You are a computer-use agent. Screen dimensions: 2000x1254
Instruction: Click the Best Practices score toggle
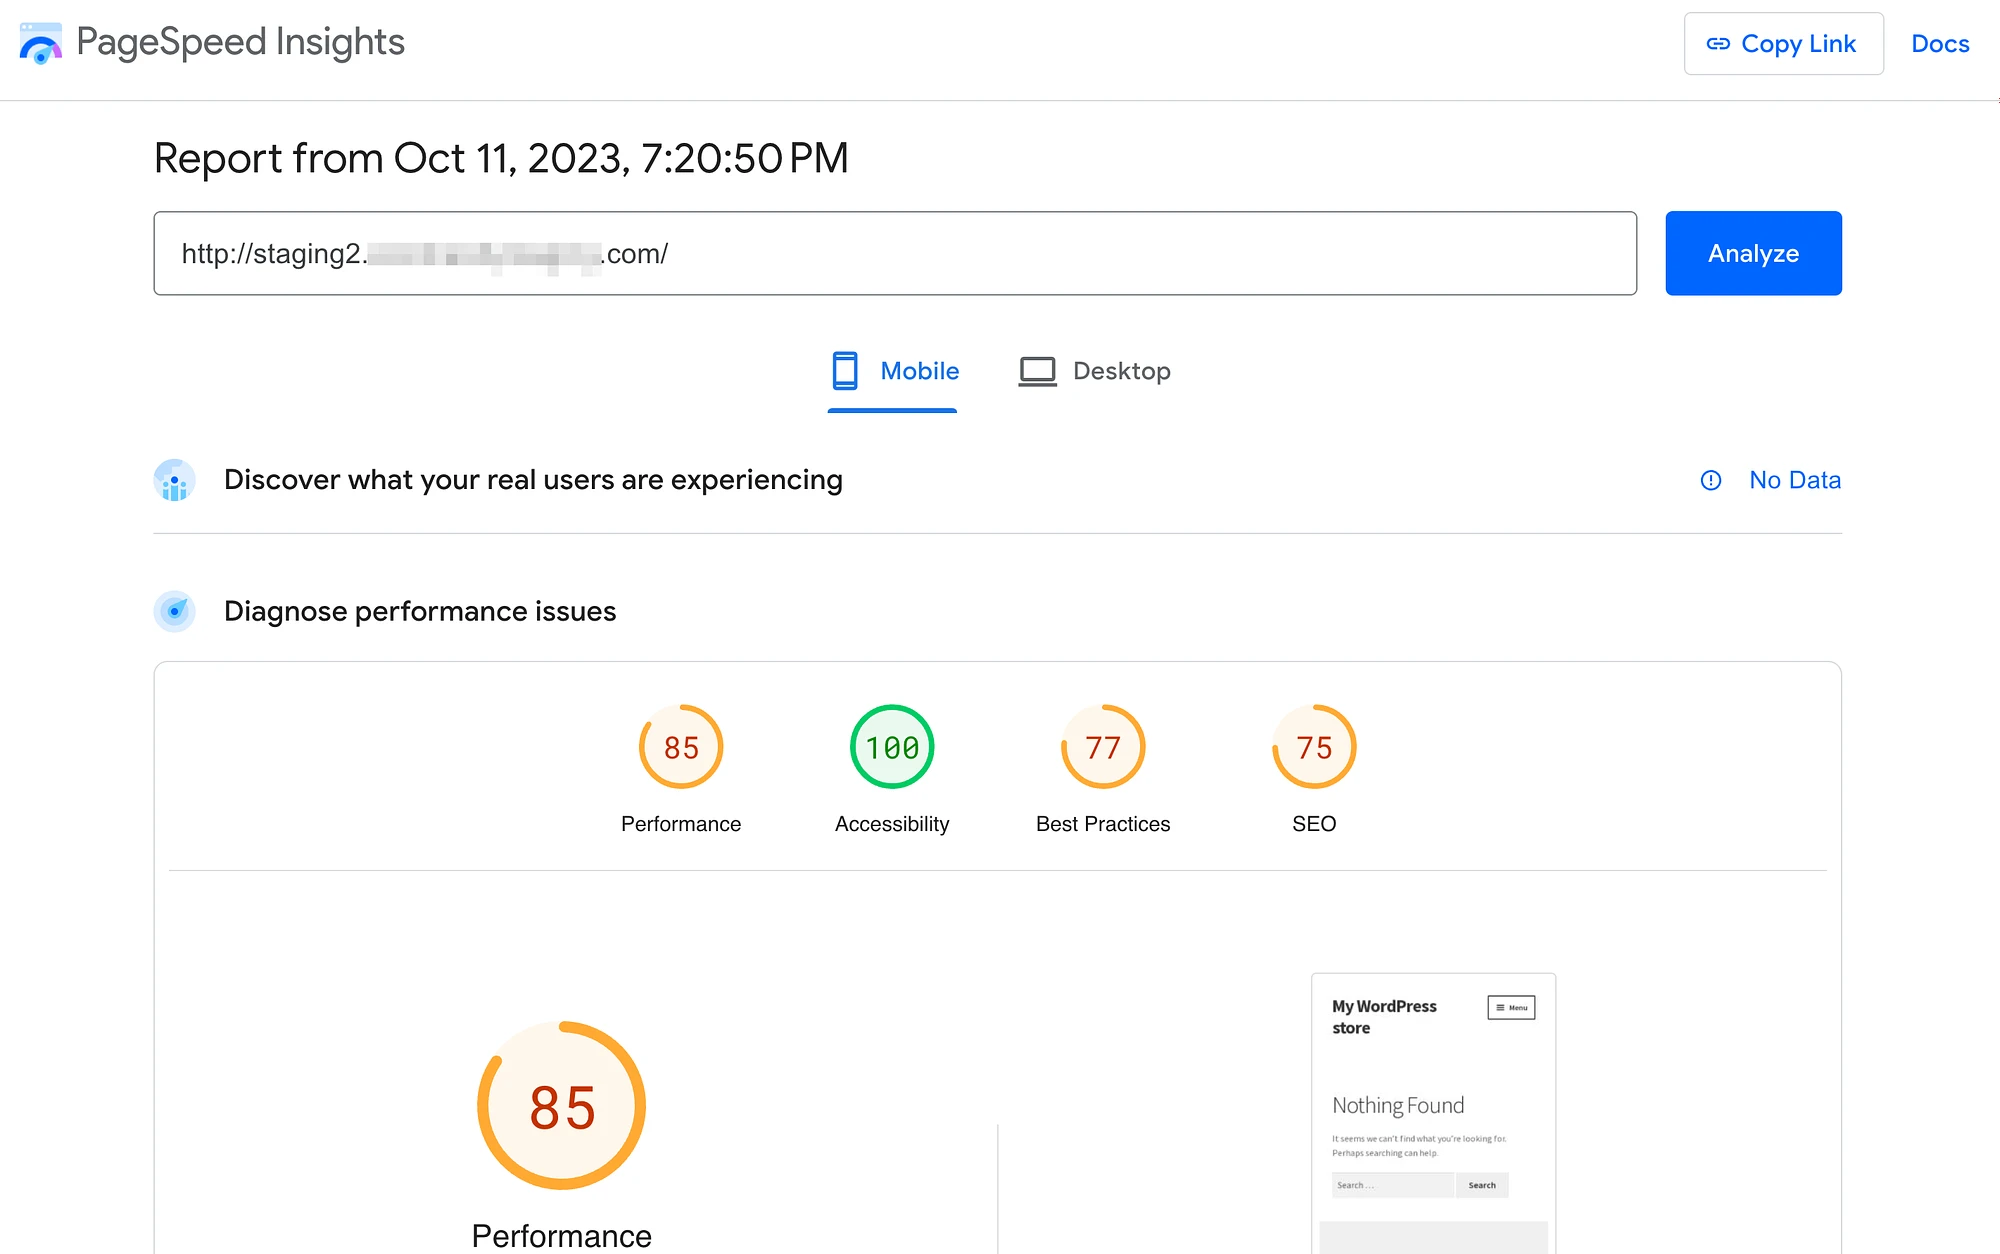[x=1102, y=747]
